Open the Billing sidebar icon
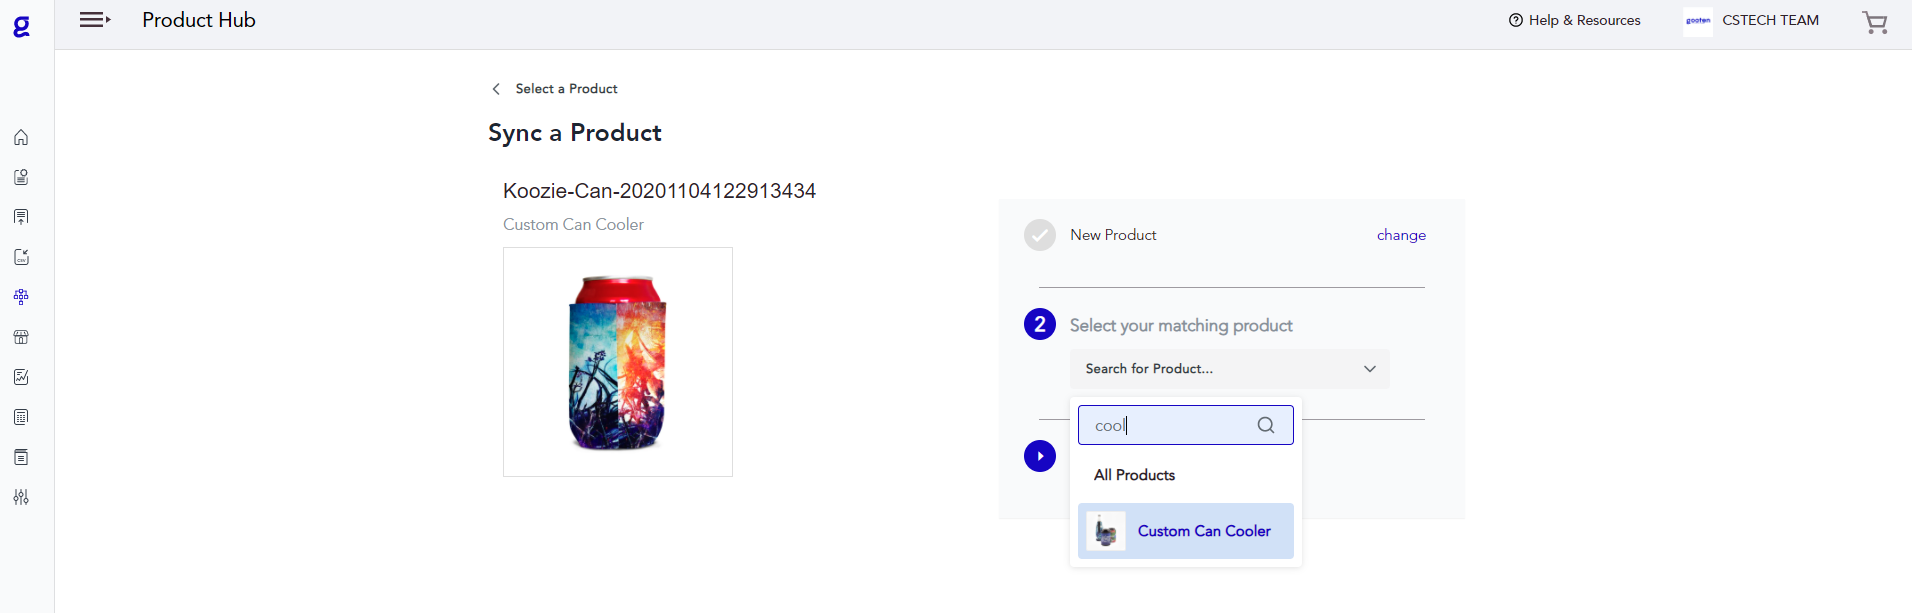Screen dimensions: 1912x613 [x=21, y=417]
